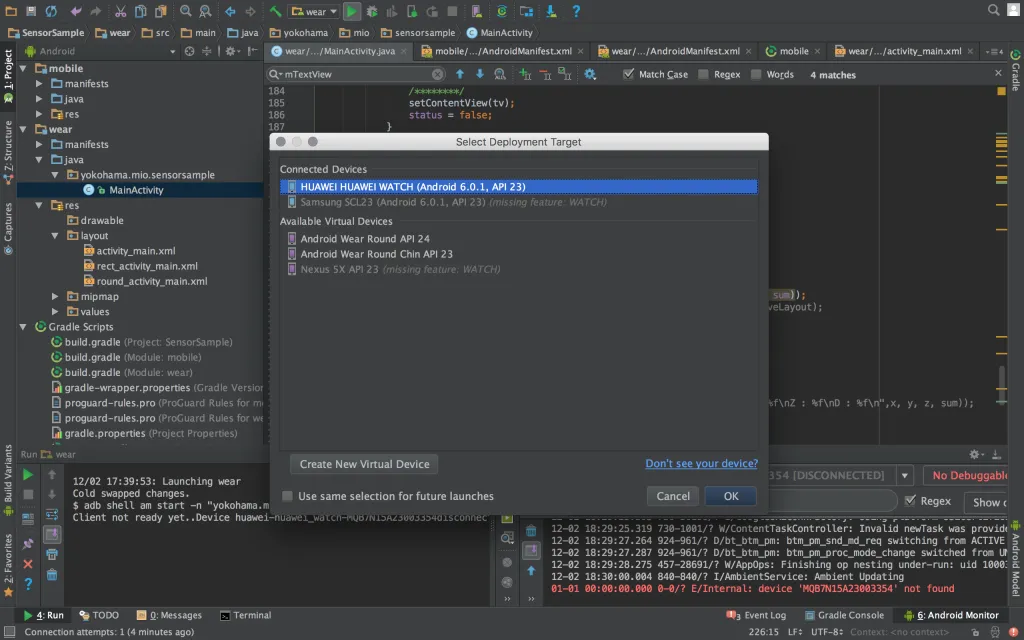Click the trash icon in Run panel
Screen dimensions: 1024x640
51,575
